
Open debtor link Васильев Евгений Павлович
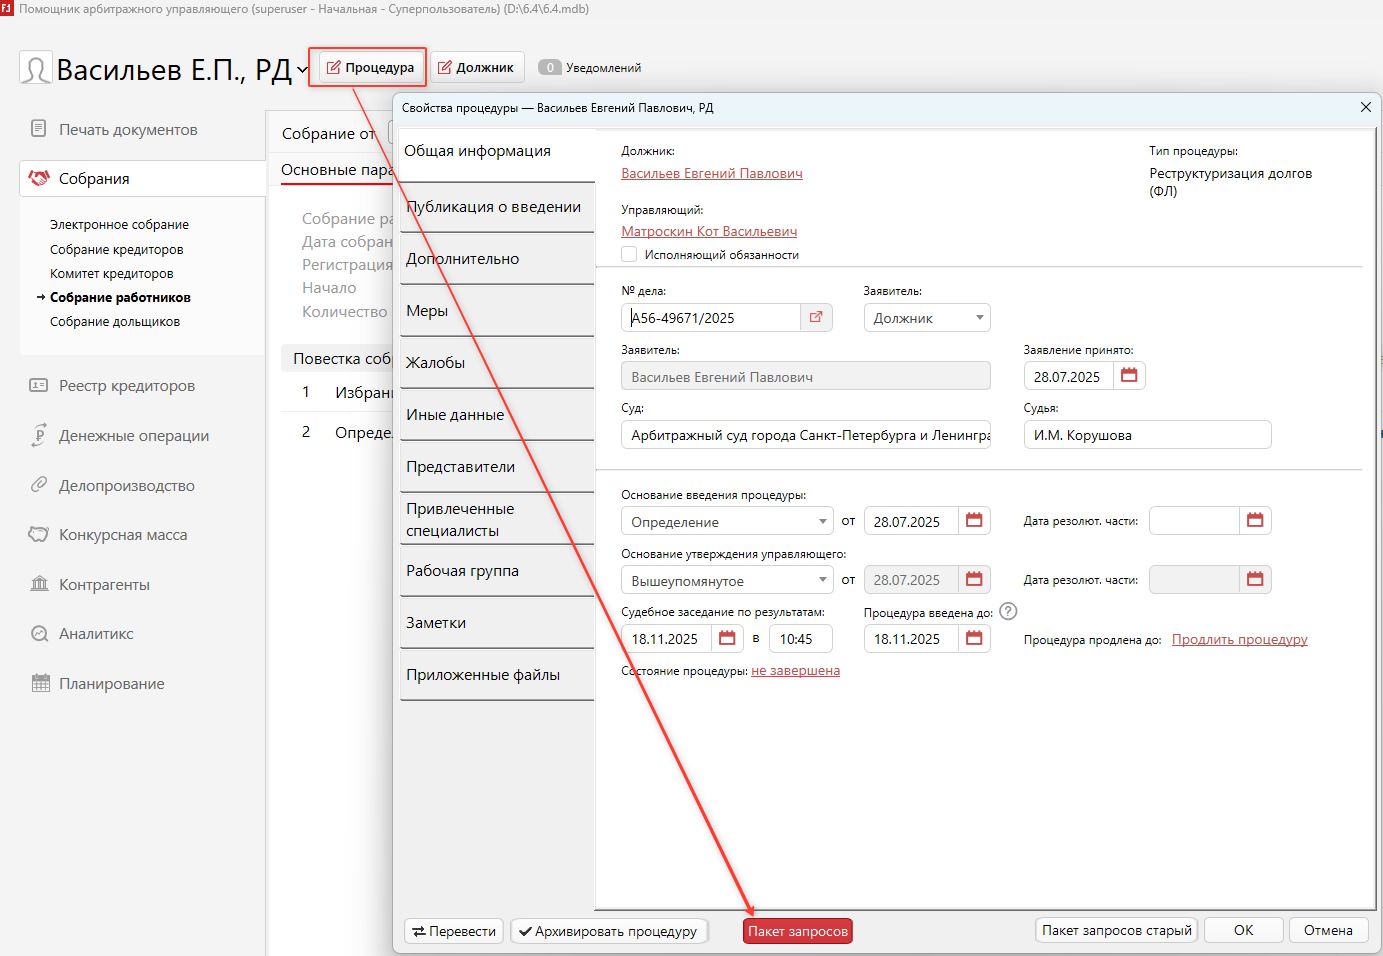click(x=712, y=173)
